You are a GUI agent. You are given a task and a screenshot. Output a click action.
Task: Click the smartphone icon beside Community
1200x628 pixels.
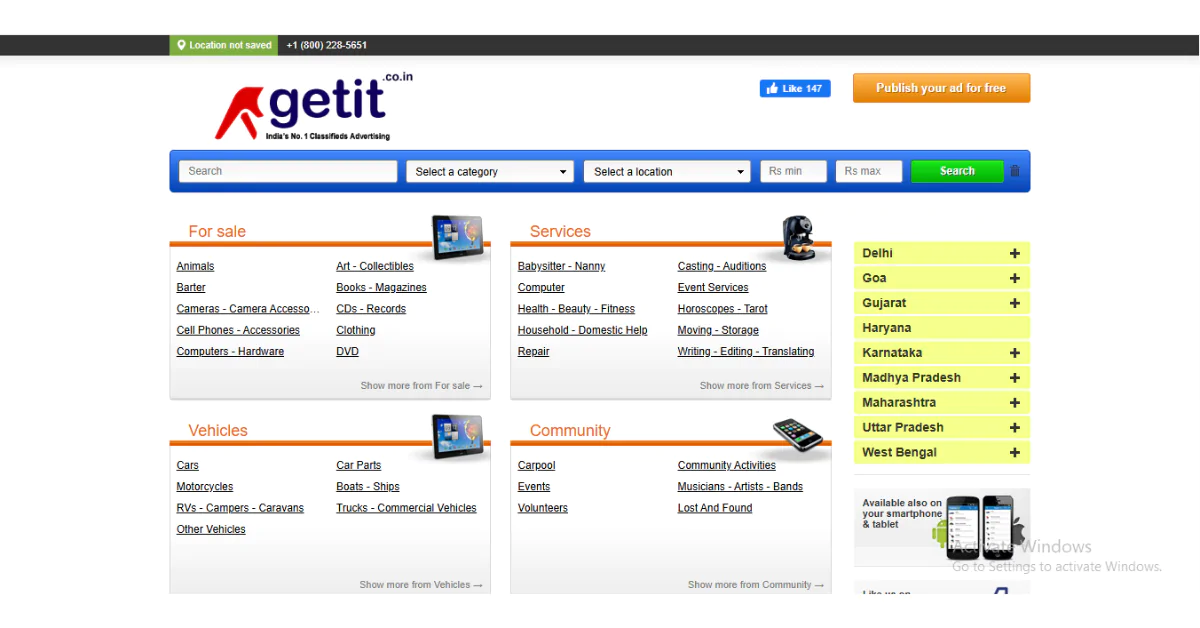tap(798, 434)
